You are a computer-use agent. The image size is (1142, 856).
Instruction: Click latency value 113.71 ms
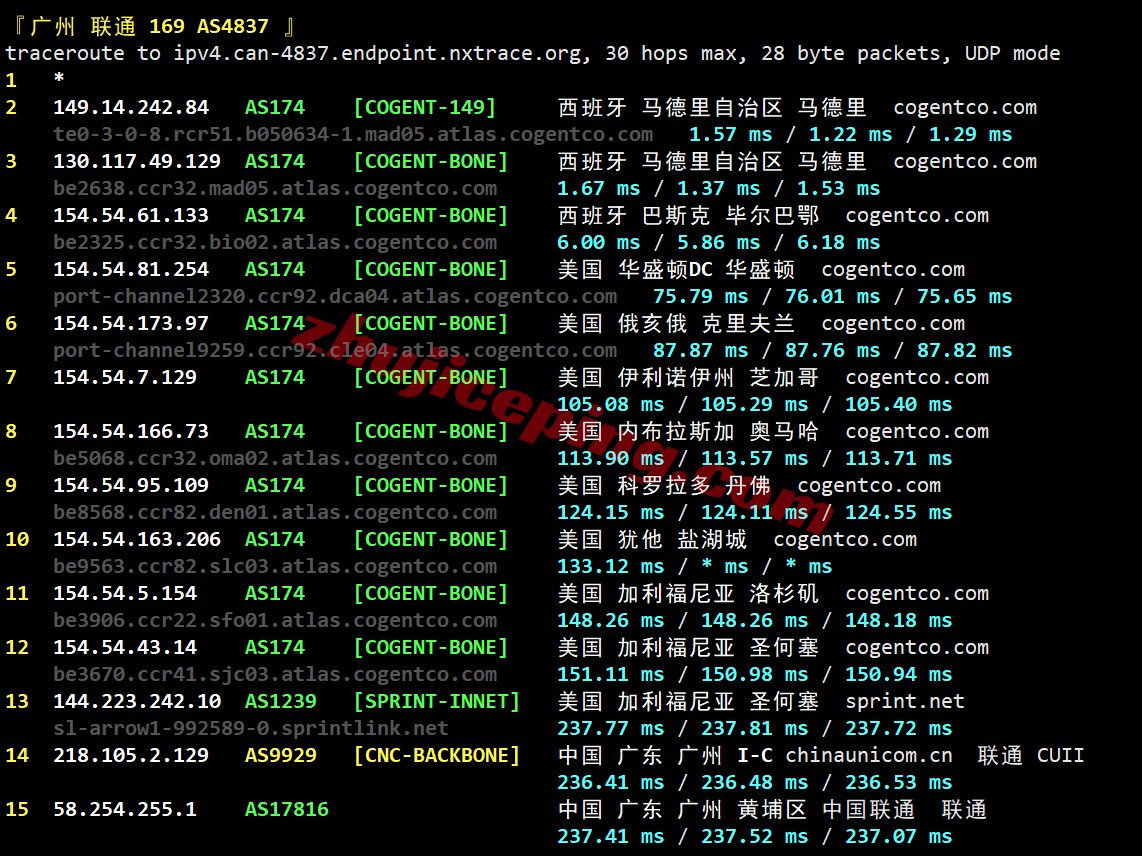tap(899, 458)
